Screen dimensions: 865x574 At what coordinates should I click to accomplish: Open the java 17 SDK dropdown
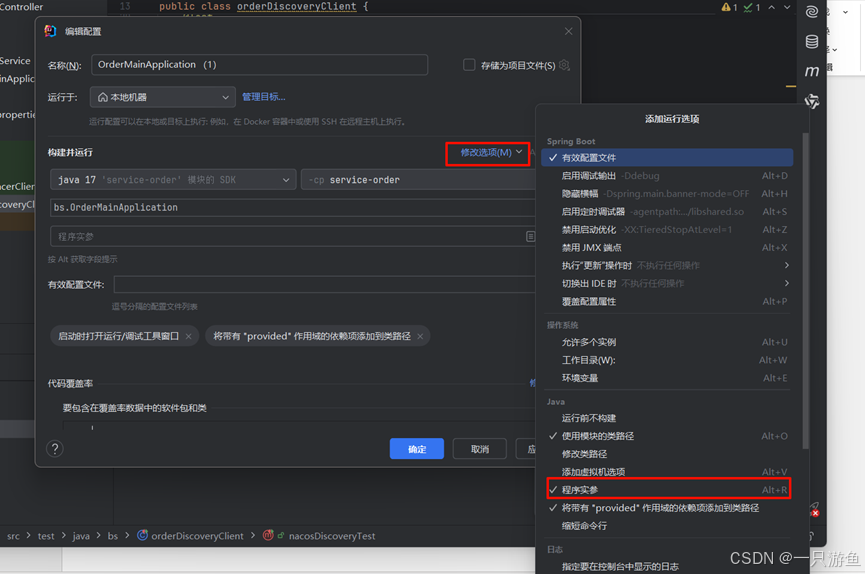tap(173, 180)
